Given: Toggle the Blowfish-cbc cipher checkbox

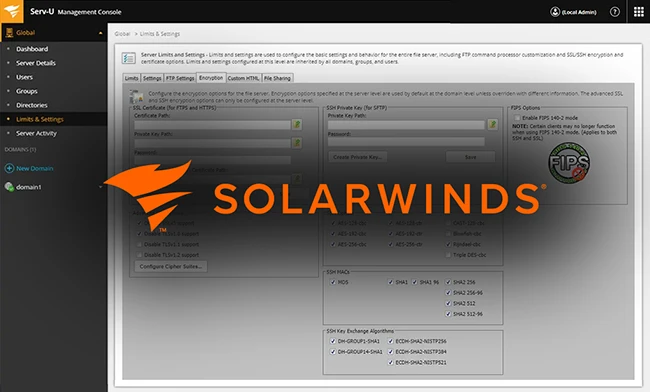Looking at the screenshot, I should (x=448, y=234).
